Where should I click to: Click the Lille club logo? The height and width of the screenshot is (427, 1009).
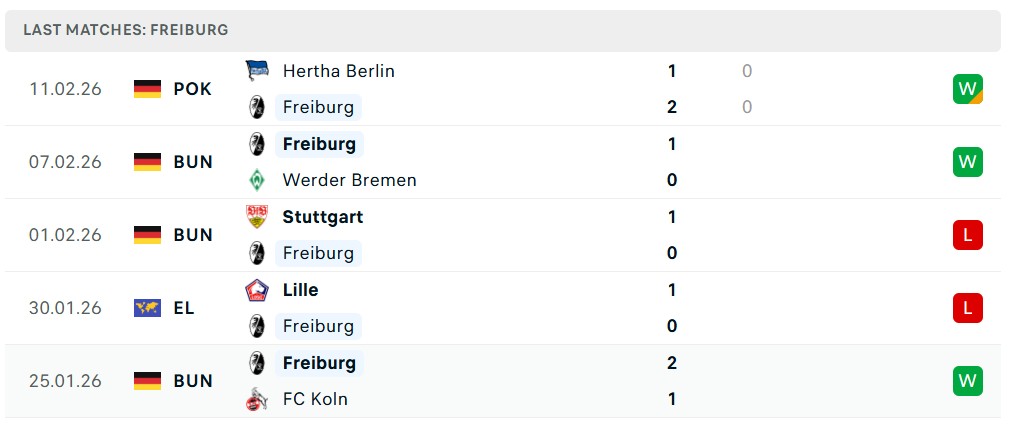[x=257, y=290]
